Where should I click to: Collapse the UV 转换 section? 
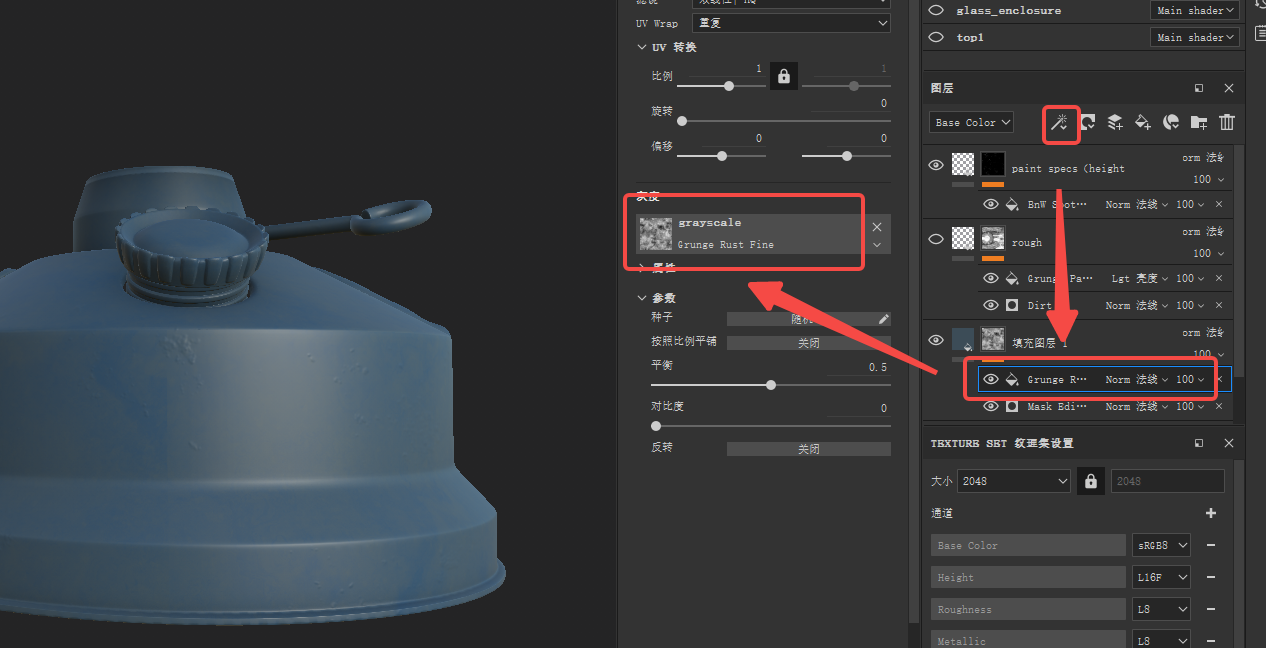pyautogui.click(x=642, y=47)
